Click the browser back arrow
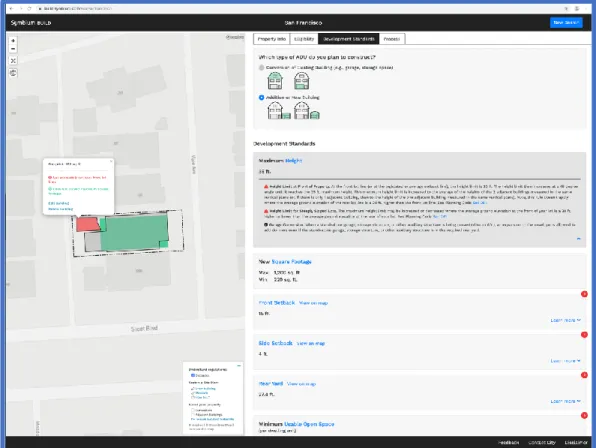This screenshot has height=448, width=596. coord(12,8)
